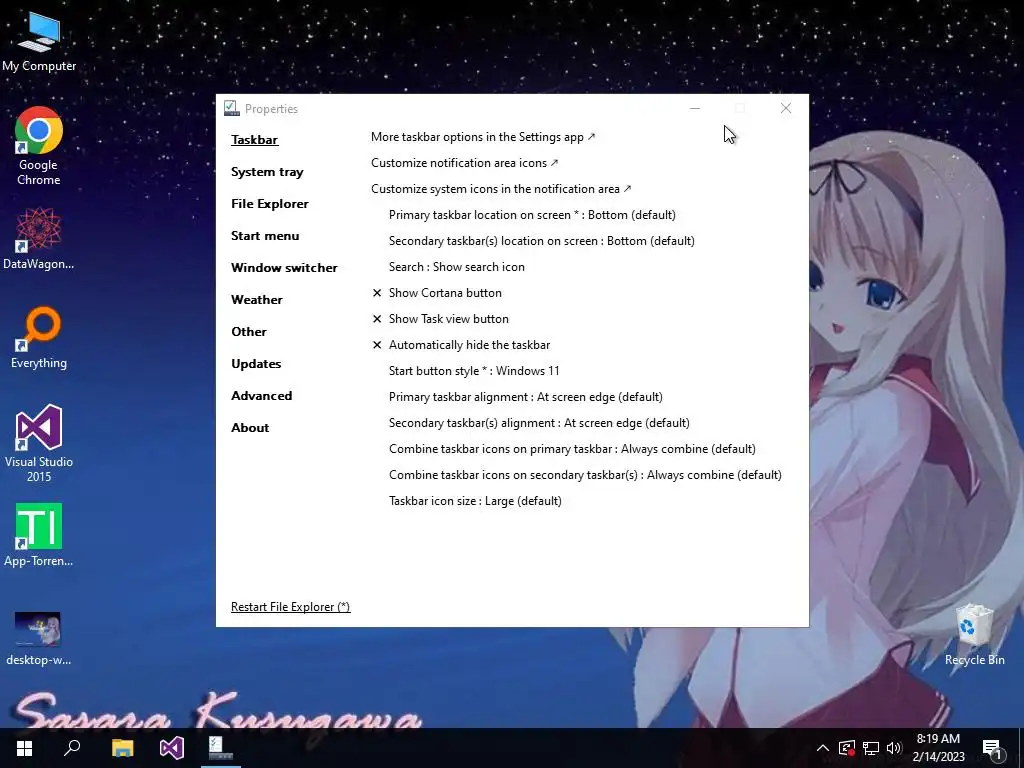Select desktop-w... image file thumbnail

pos(39,639)
